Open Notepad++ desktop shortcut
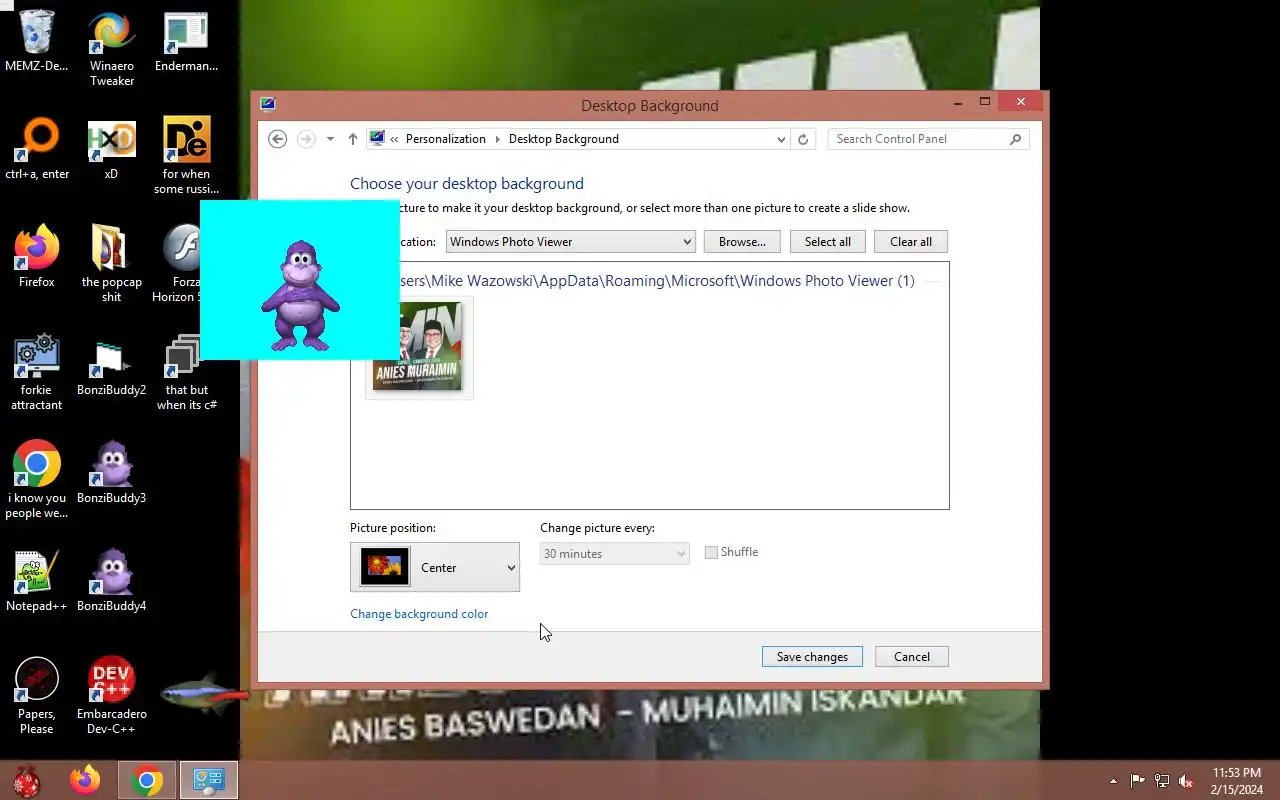 tap(37, 582)
